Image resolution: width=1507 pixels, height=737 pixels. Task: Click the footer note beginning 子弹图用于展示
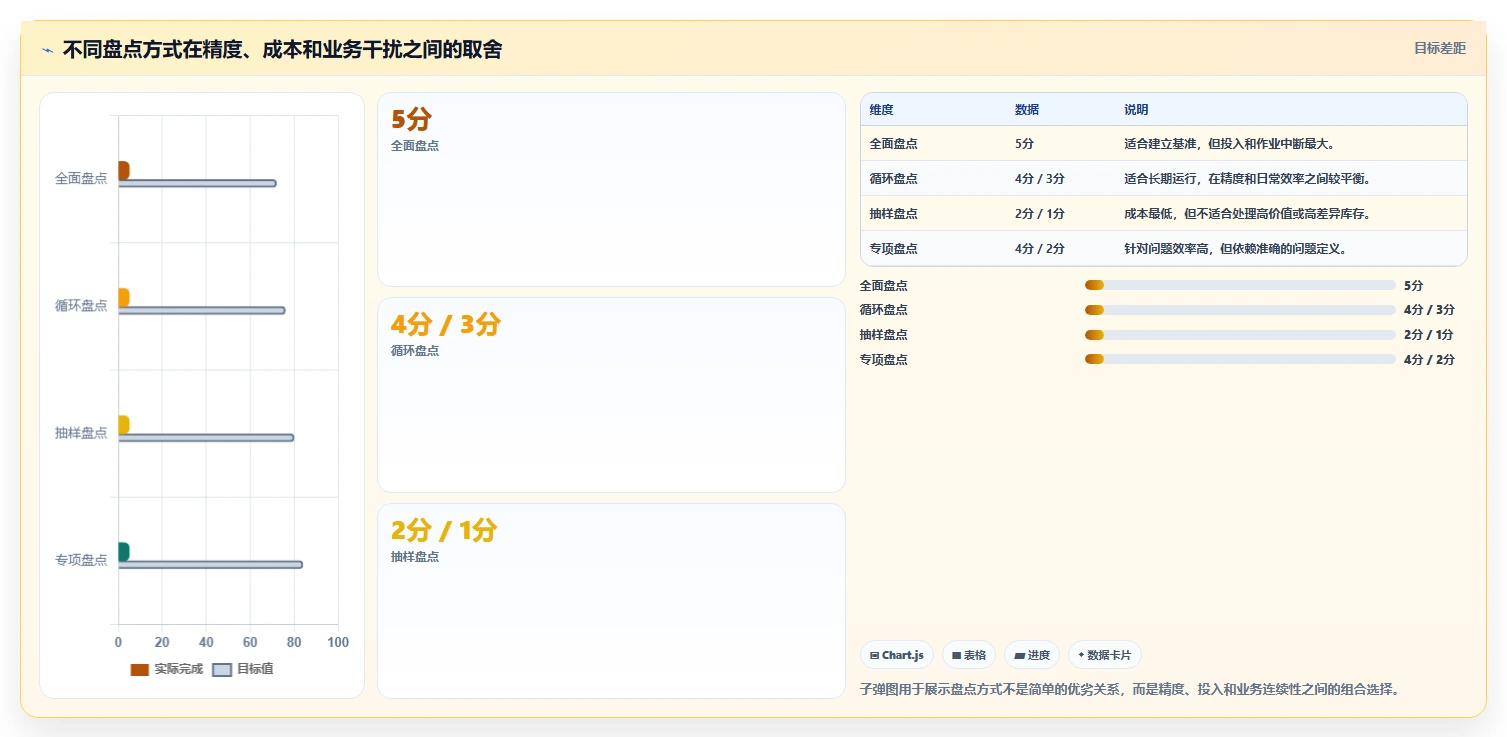click(x=1130, y=689)
